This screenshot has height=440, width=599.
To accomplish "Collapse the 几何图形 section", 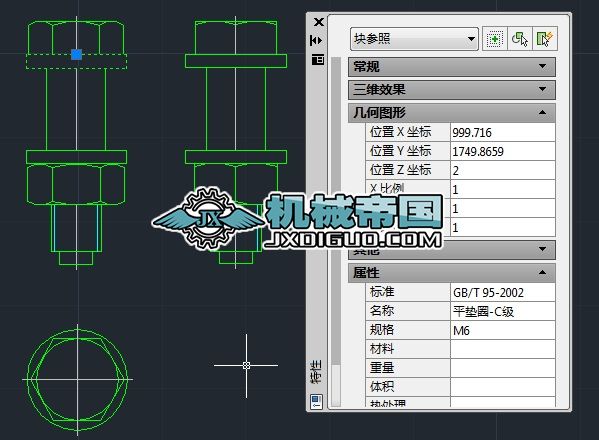I will 452,113.
